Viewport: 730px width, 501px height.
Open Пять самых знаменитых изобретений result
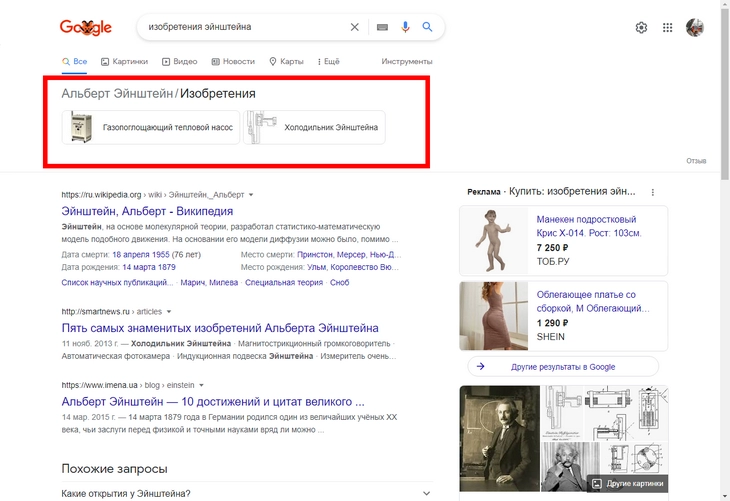click(x=220, y=328)
